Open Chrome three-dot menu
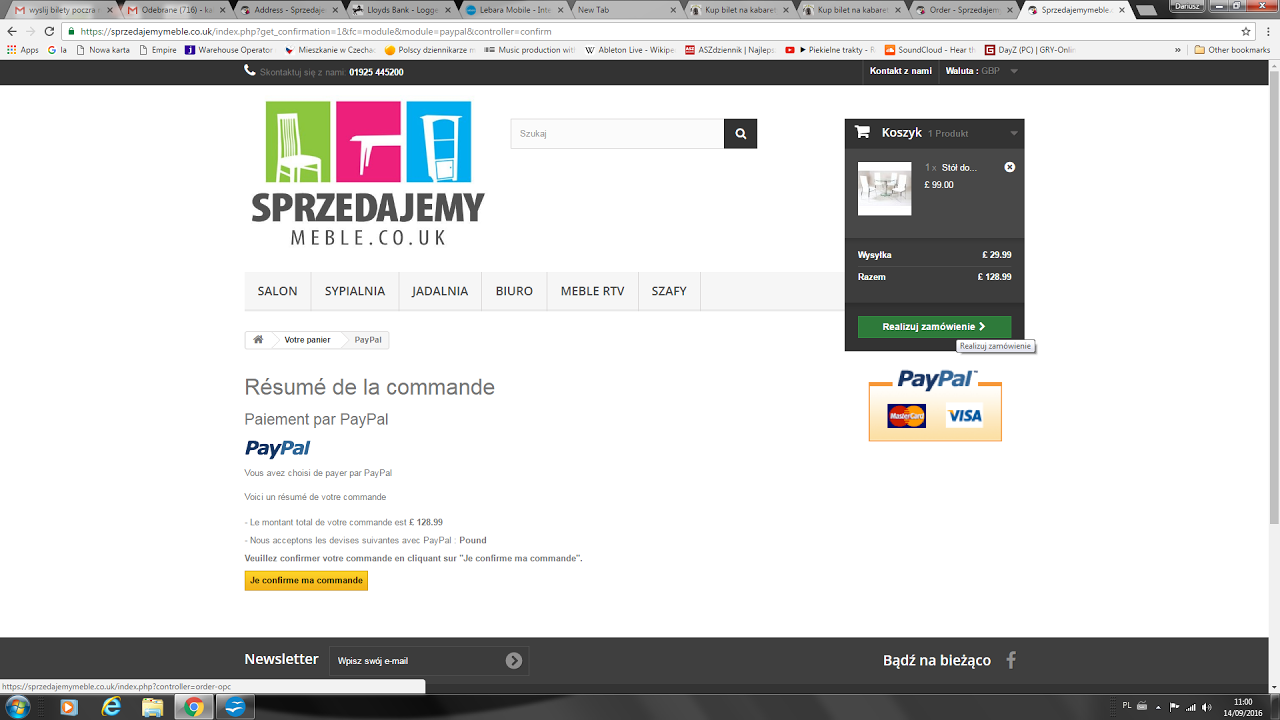The width and height of the screenshot is (1280, 720). [1266, 31]
